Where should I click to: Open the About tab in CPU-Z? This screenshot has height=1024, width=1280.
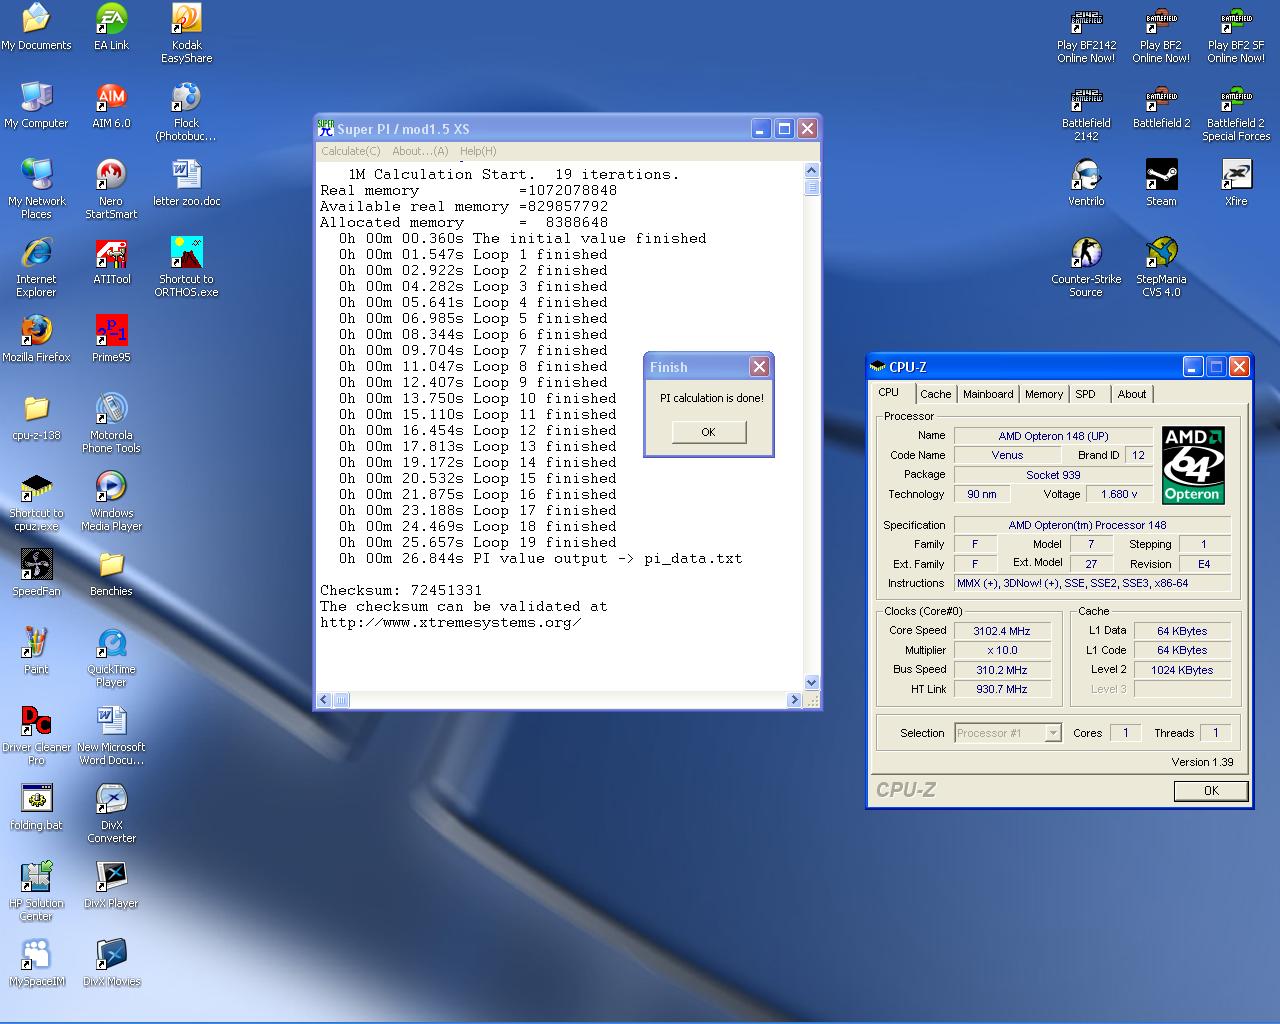tap(1132, 394)
